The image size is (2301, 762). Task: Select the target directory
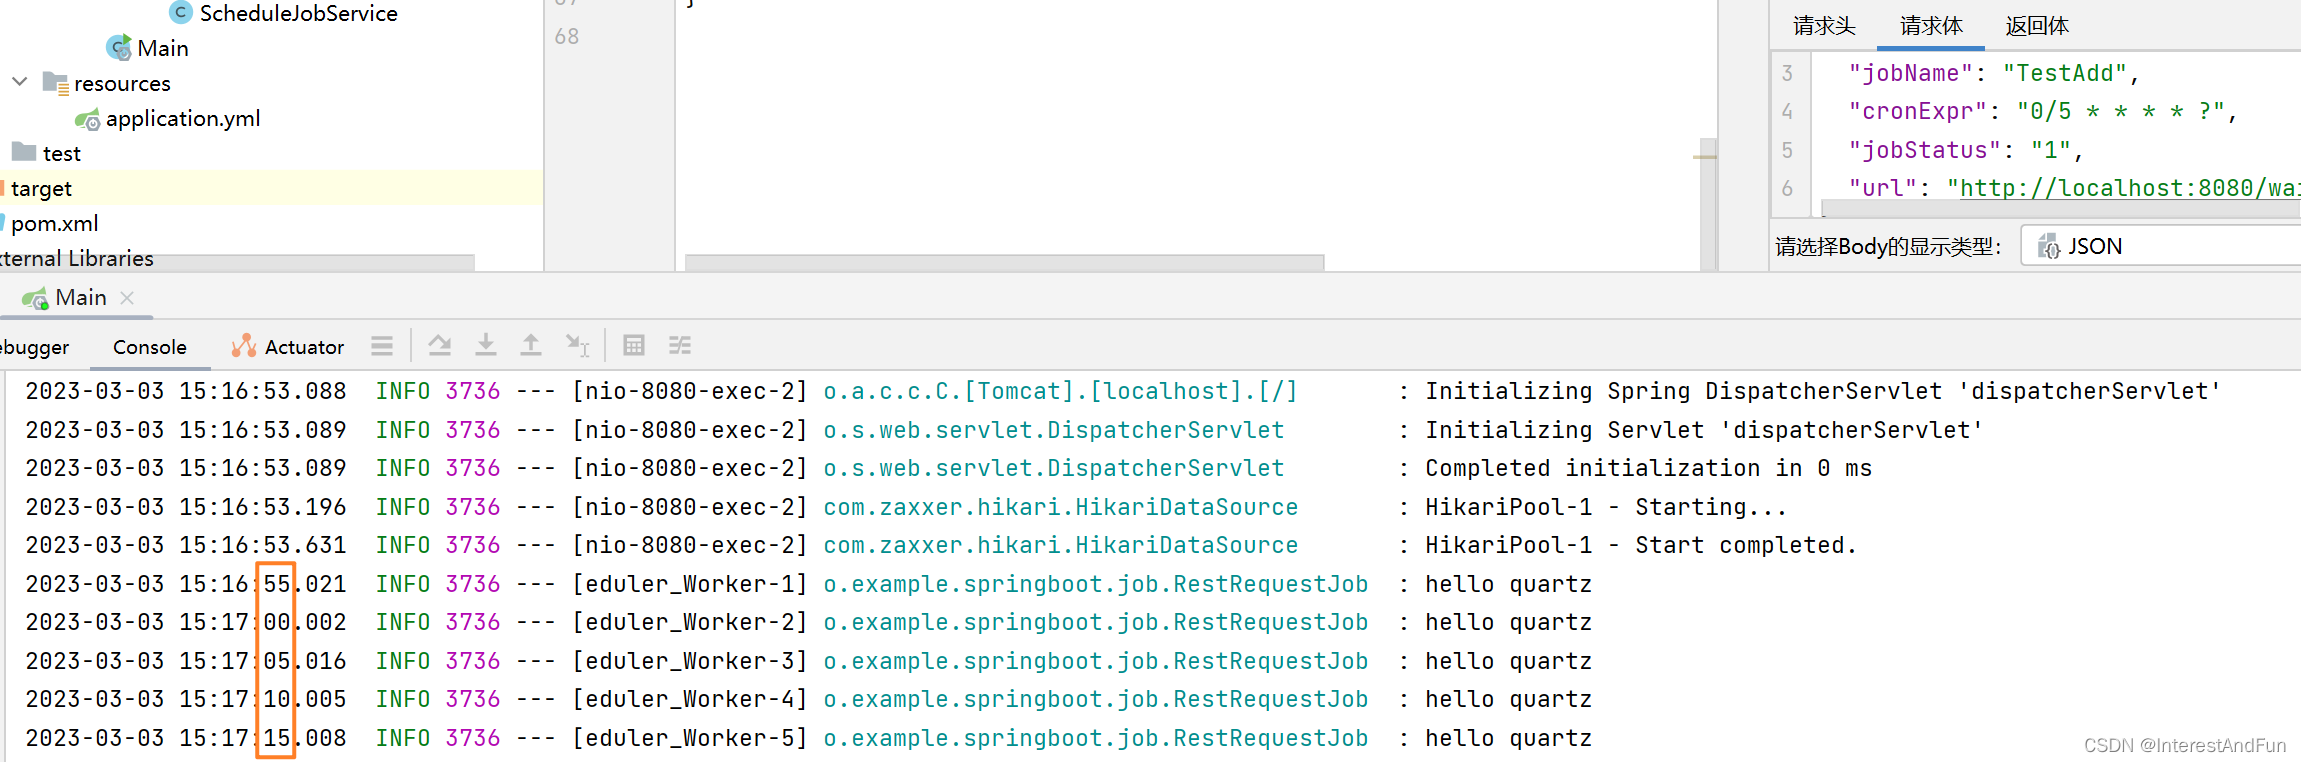(x=41, y=188)
